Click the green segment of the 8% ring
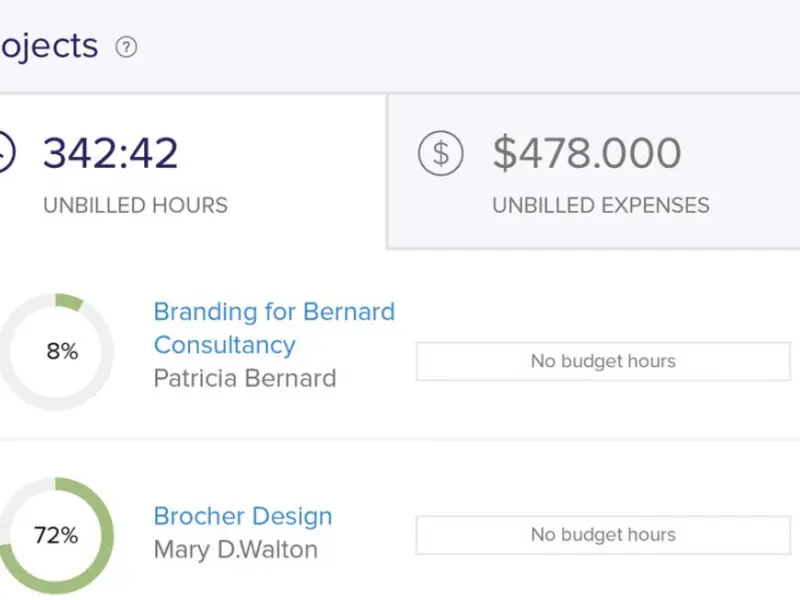 tap(70, 300)
